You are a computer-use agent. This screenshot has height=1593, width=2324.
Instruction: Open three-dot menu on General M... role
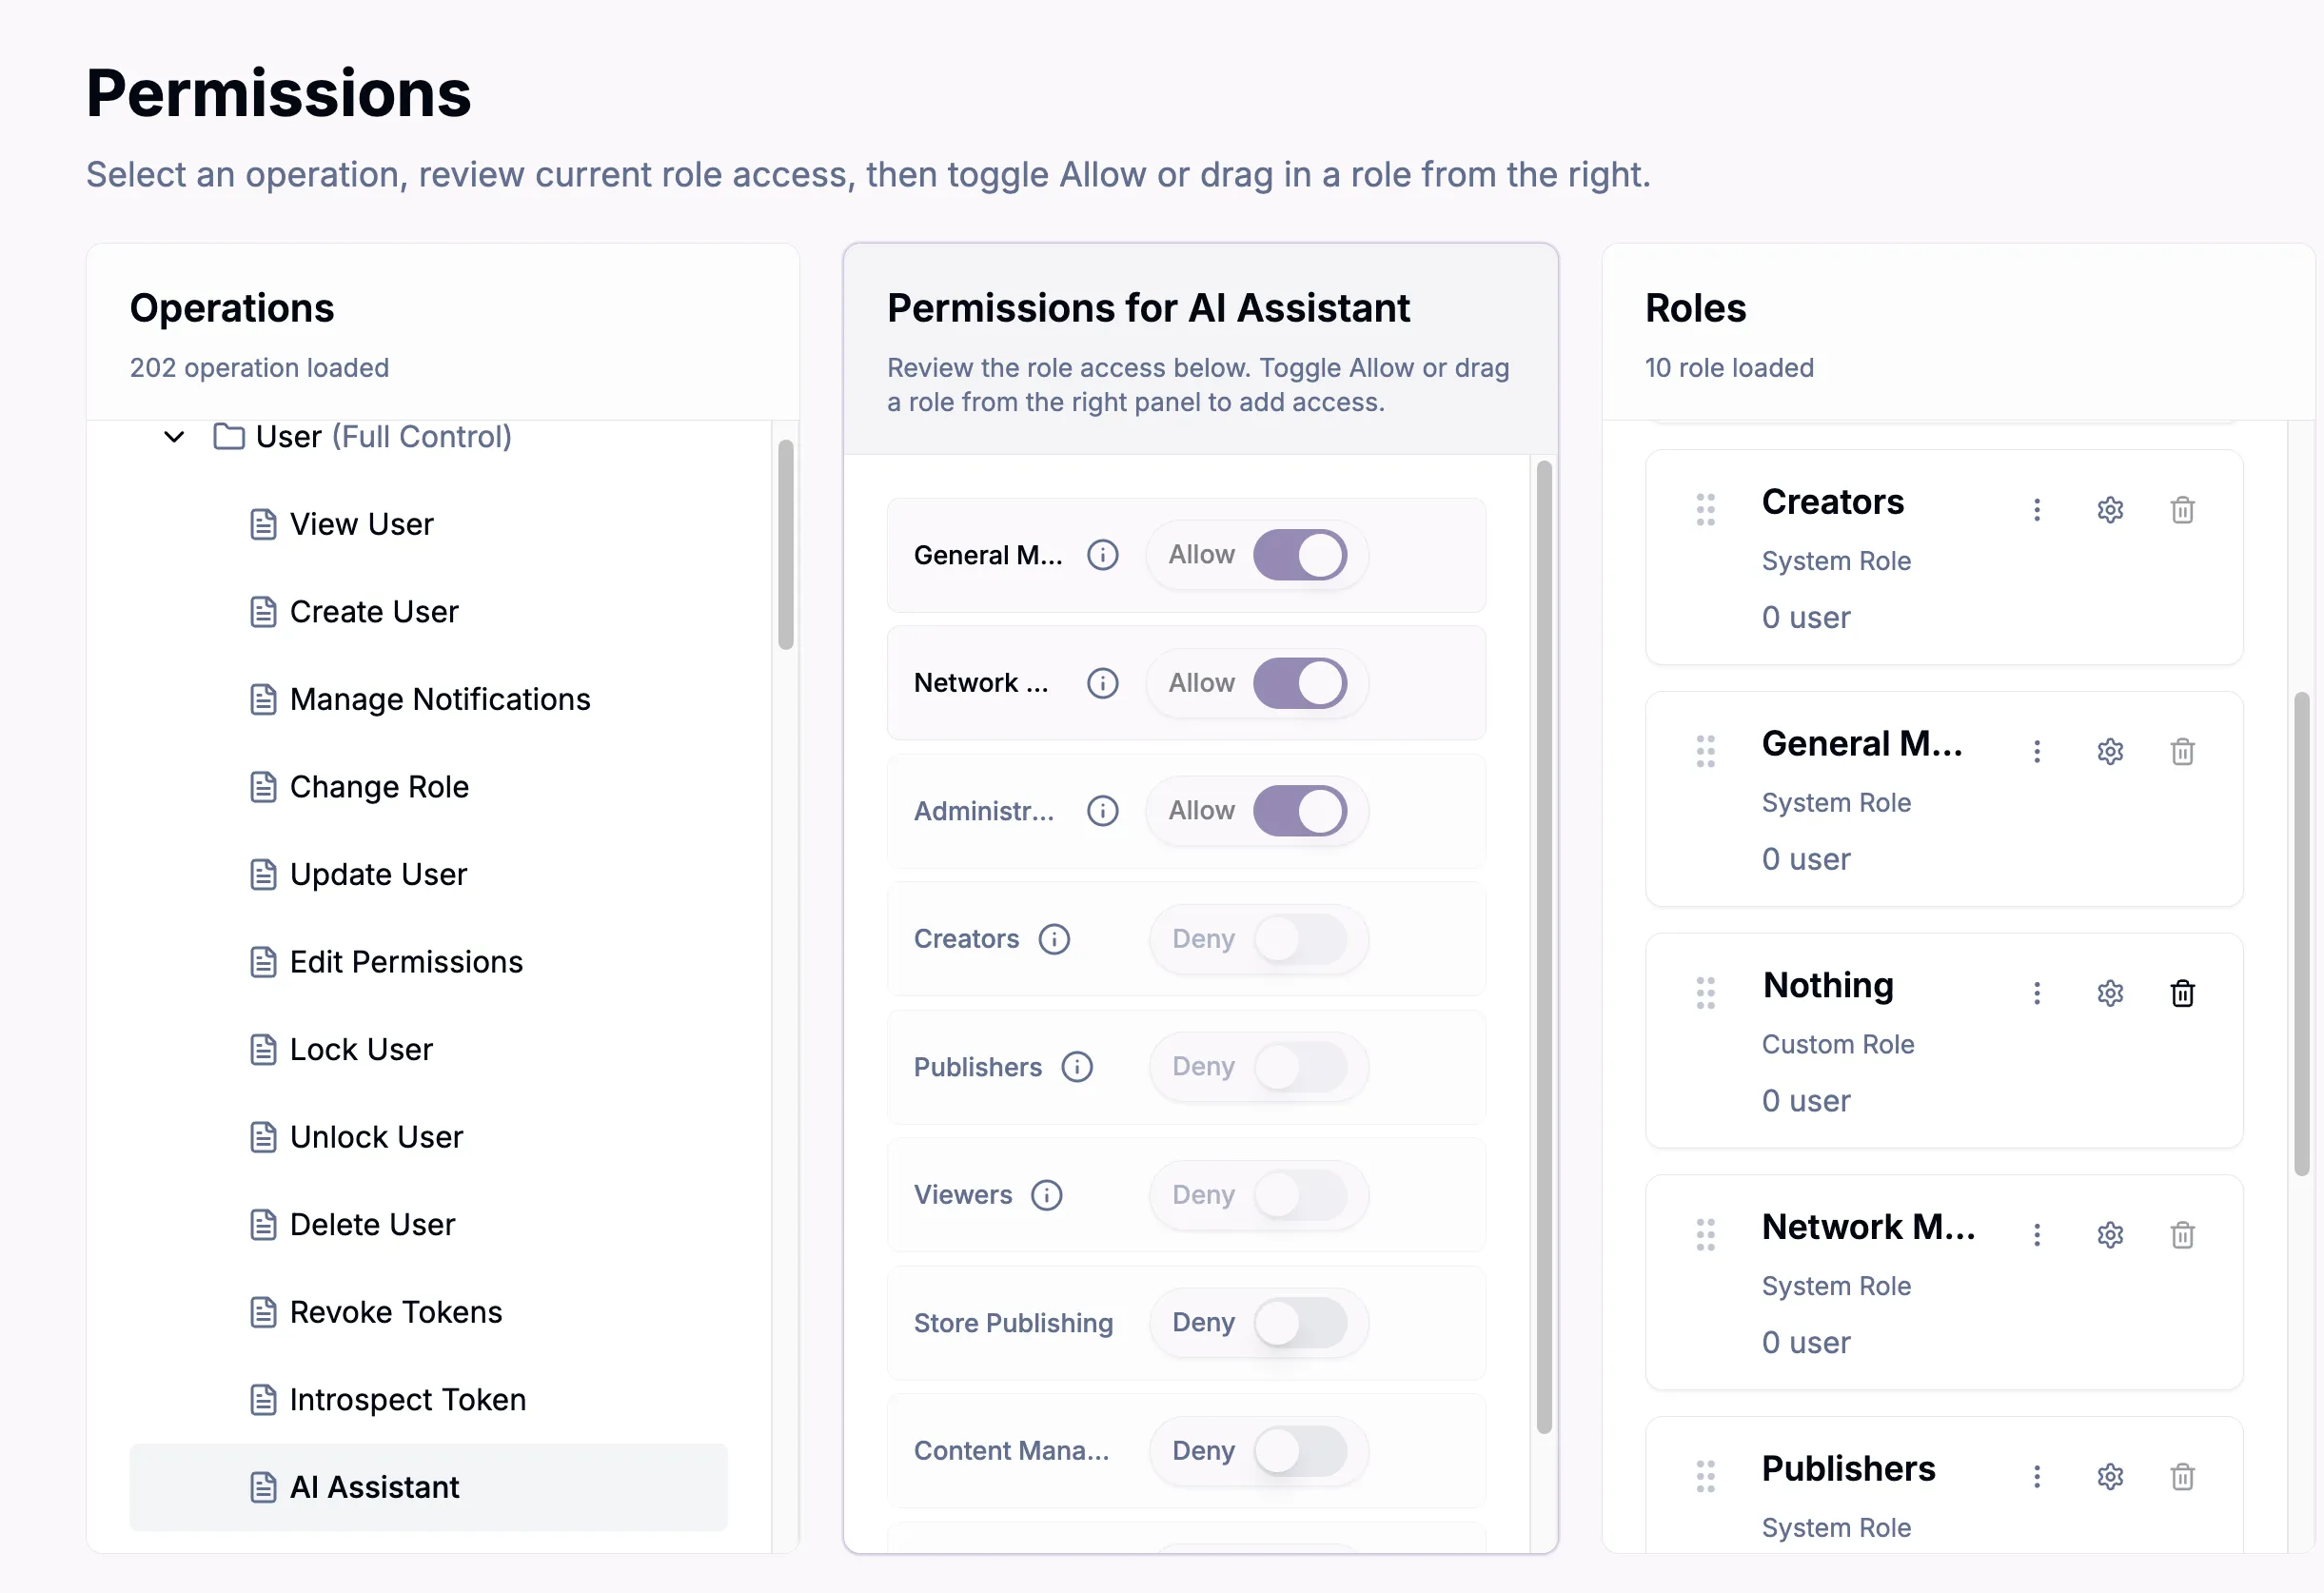coord(2037,752)
